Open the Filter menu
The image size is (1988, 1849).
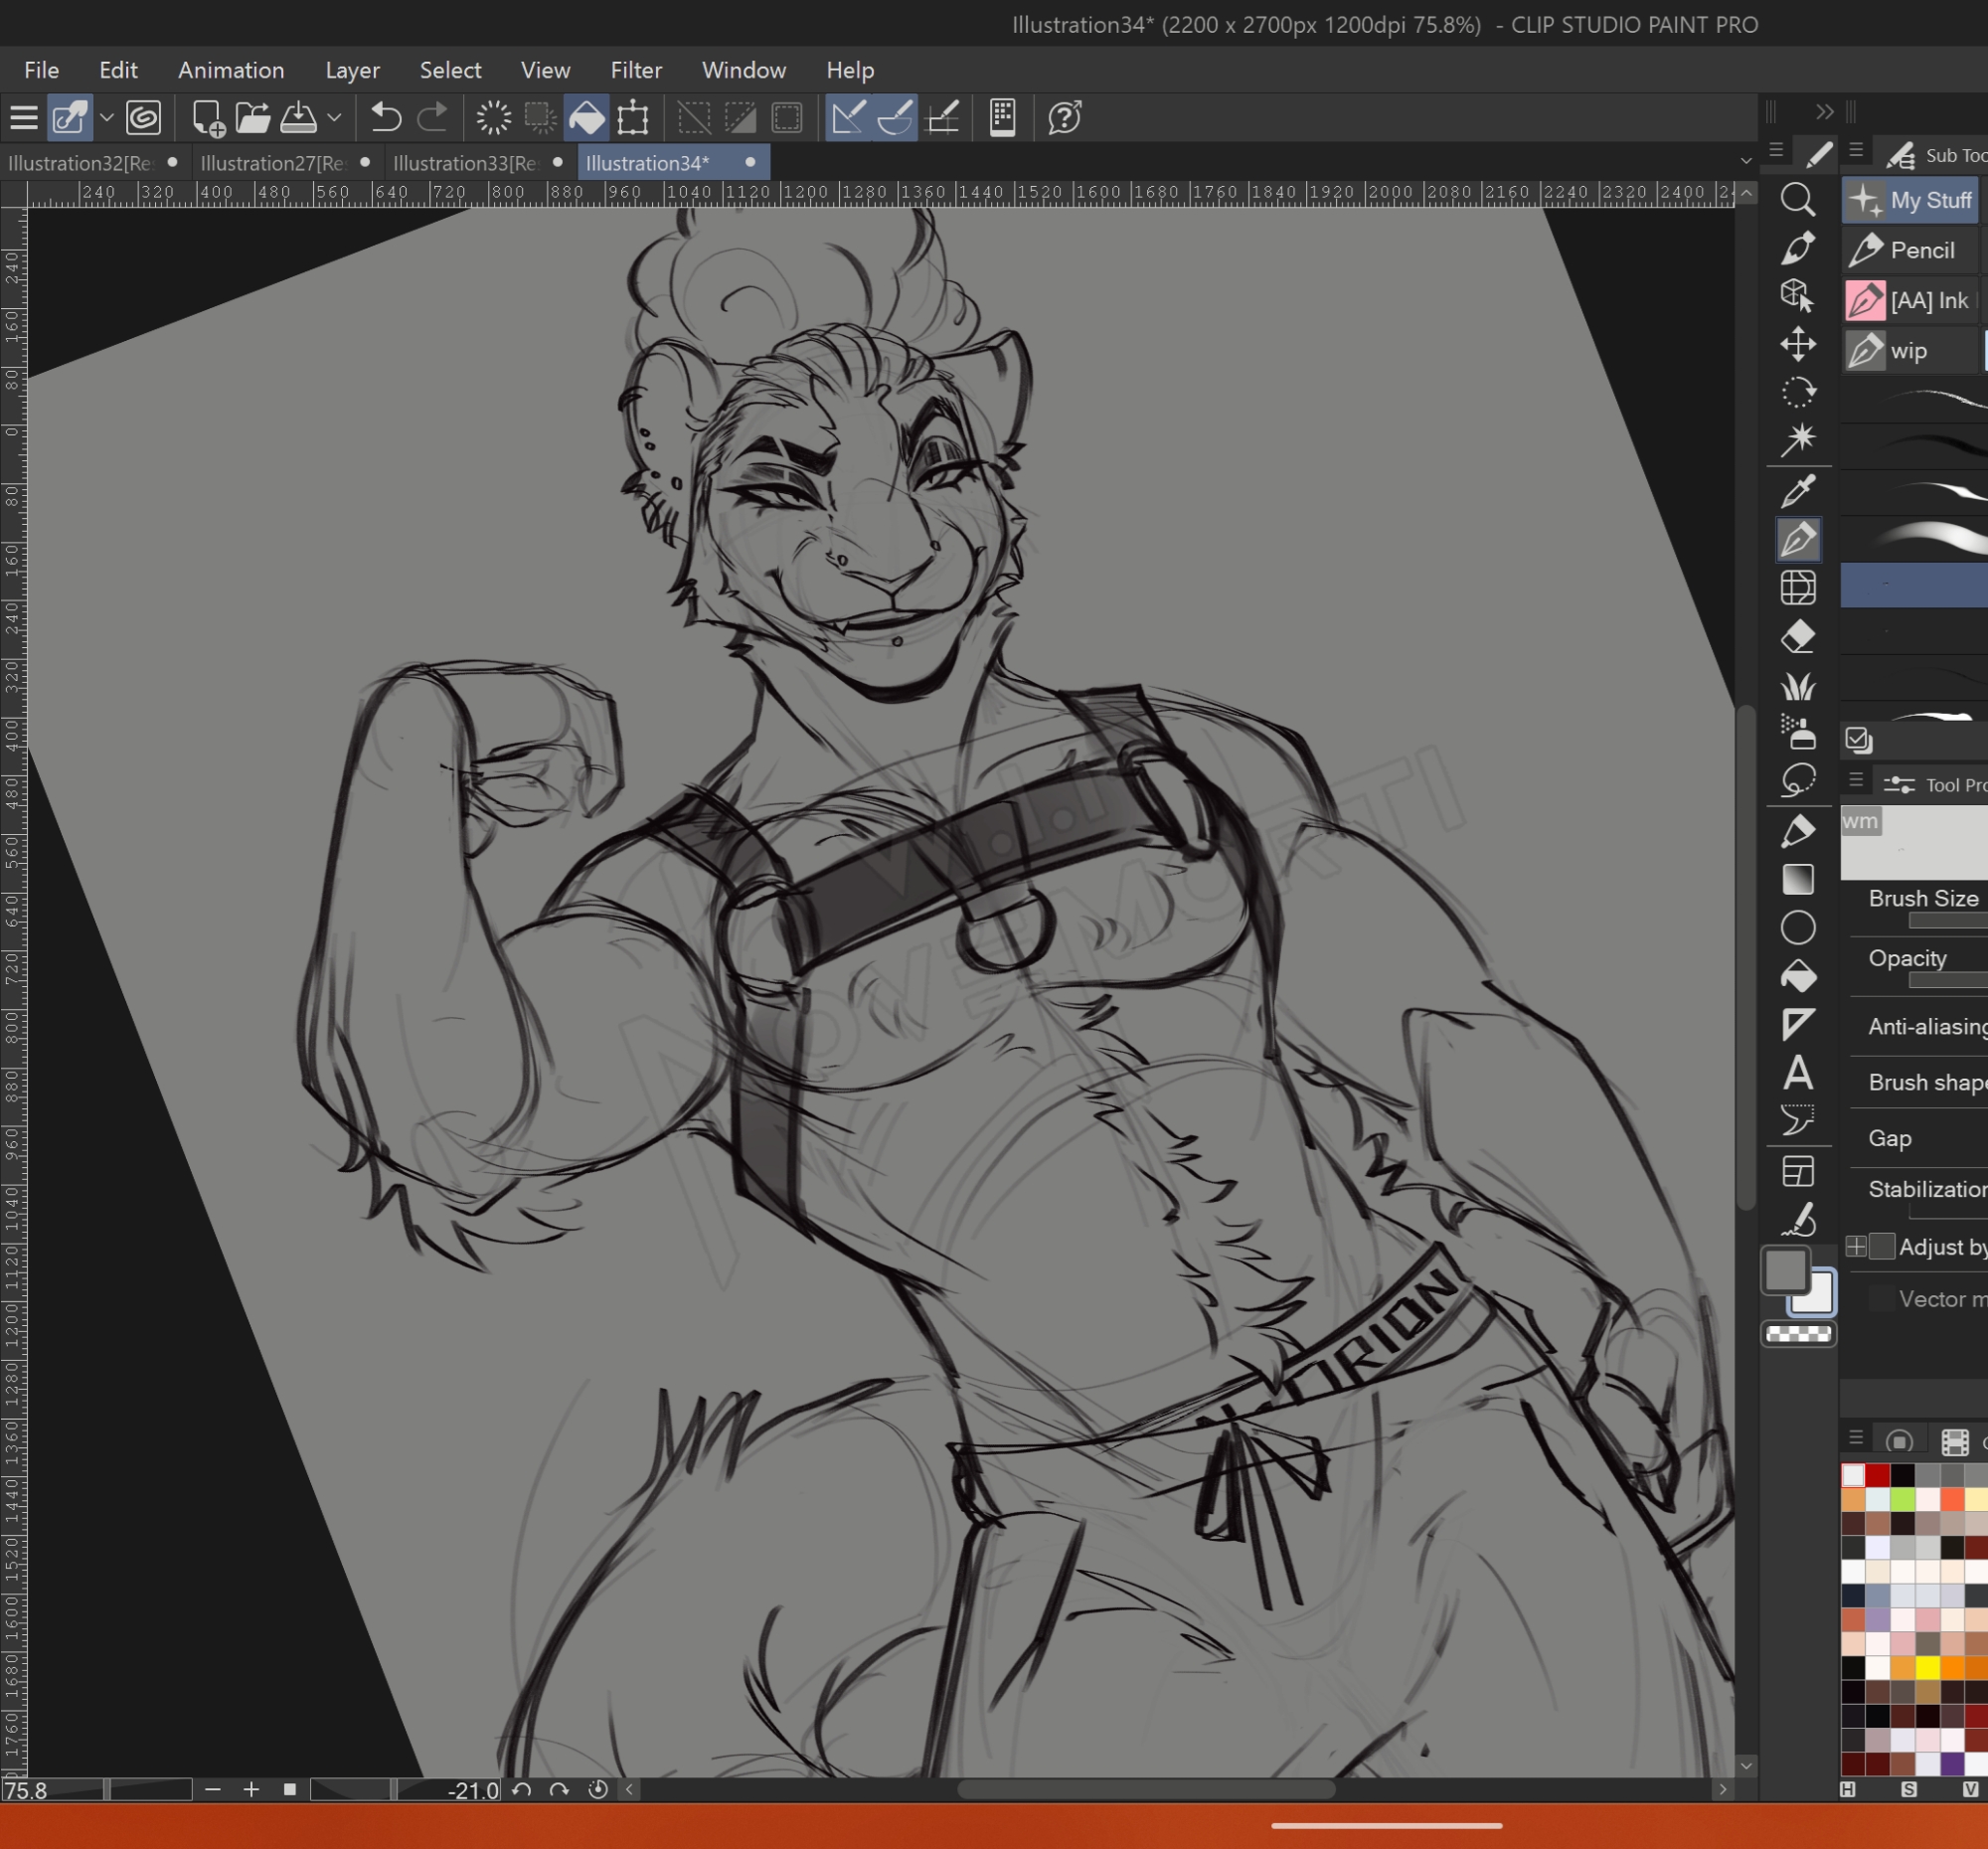(x=636, y=70)
